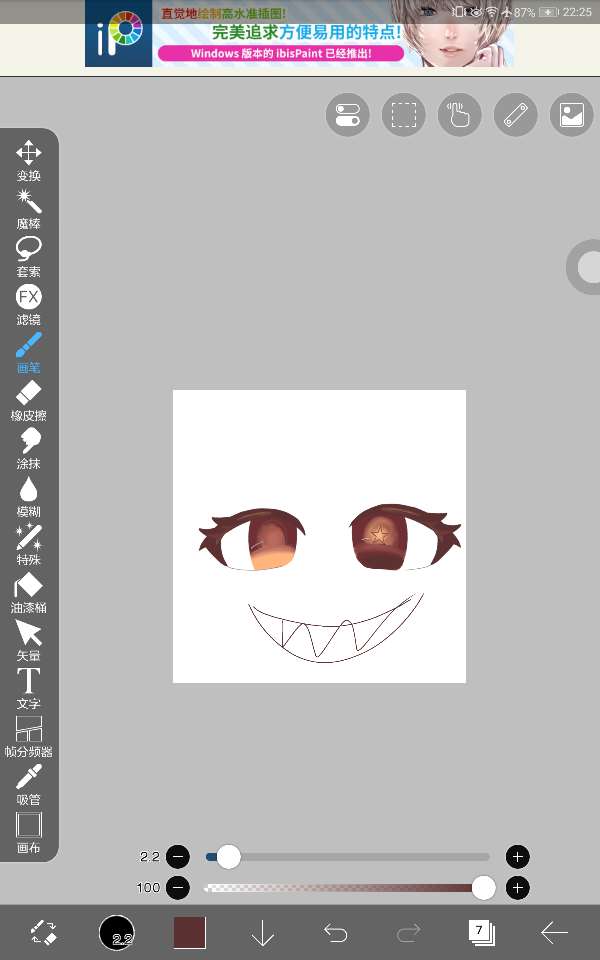
Task: Open the dark red color swatch
Action: coord(189,933)
